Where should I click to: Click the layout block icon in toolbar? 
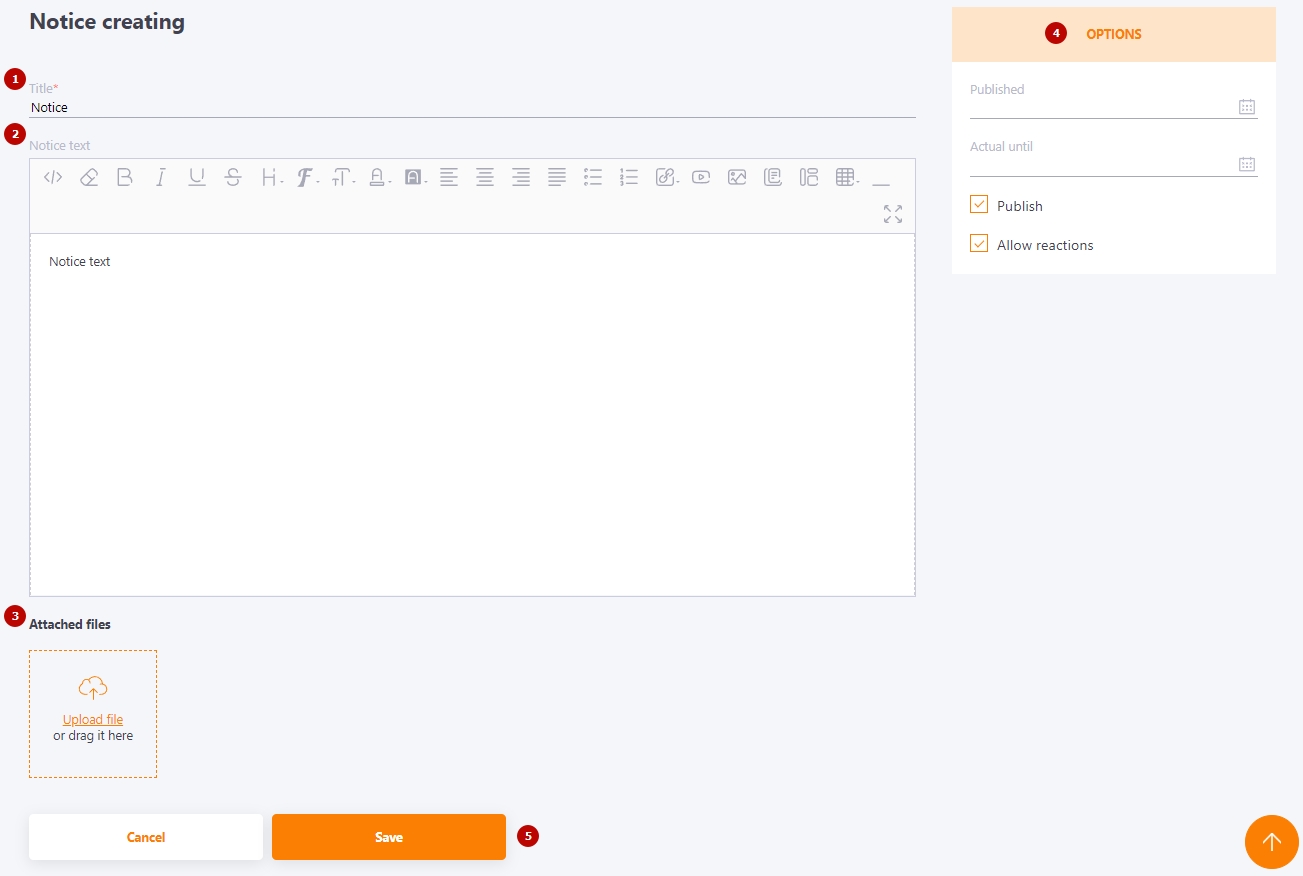[809, 177]
